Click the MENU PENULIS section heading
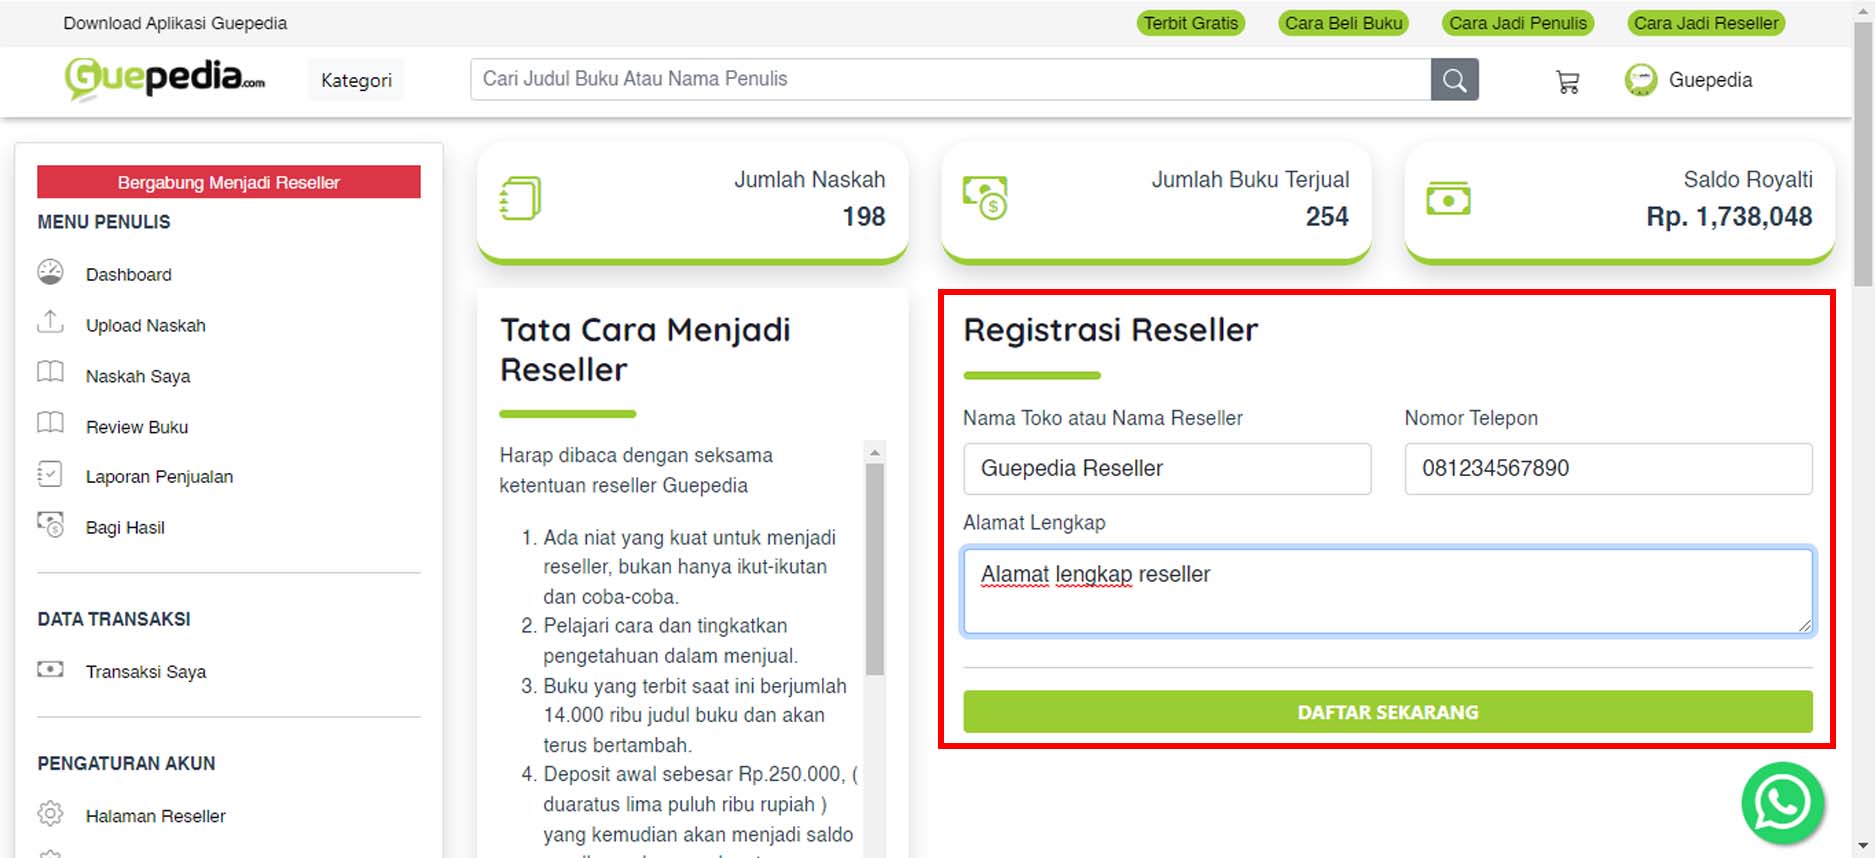Screen dimensions: 1875x858 [x=104, y=222]
